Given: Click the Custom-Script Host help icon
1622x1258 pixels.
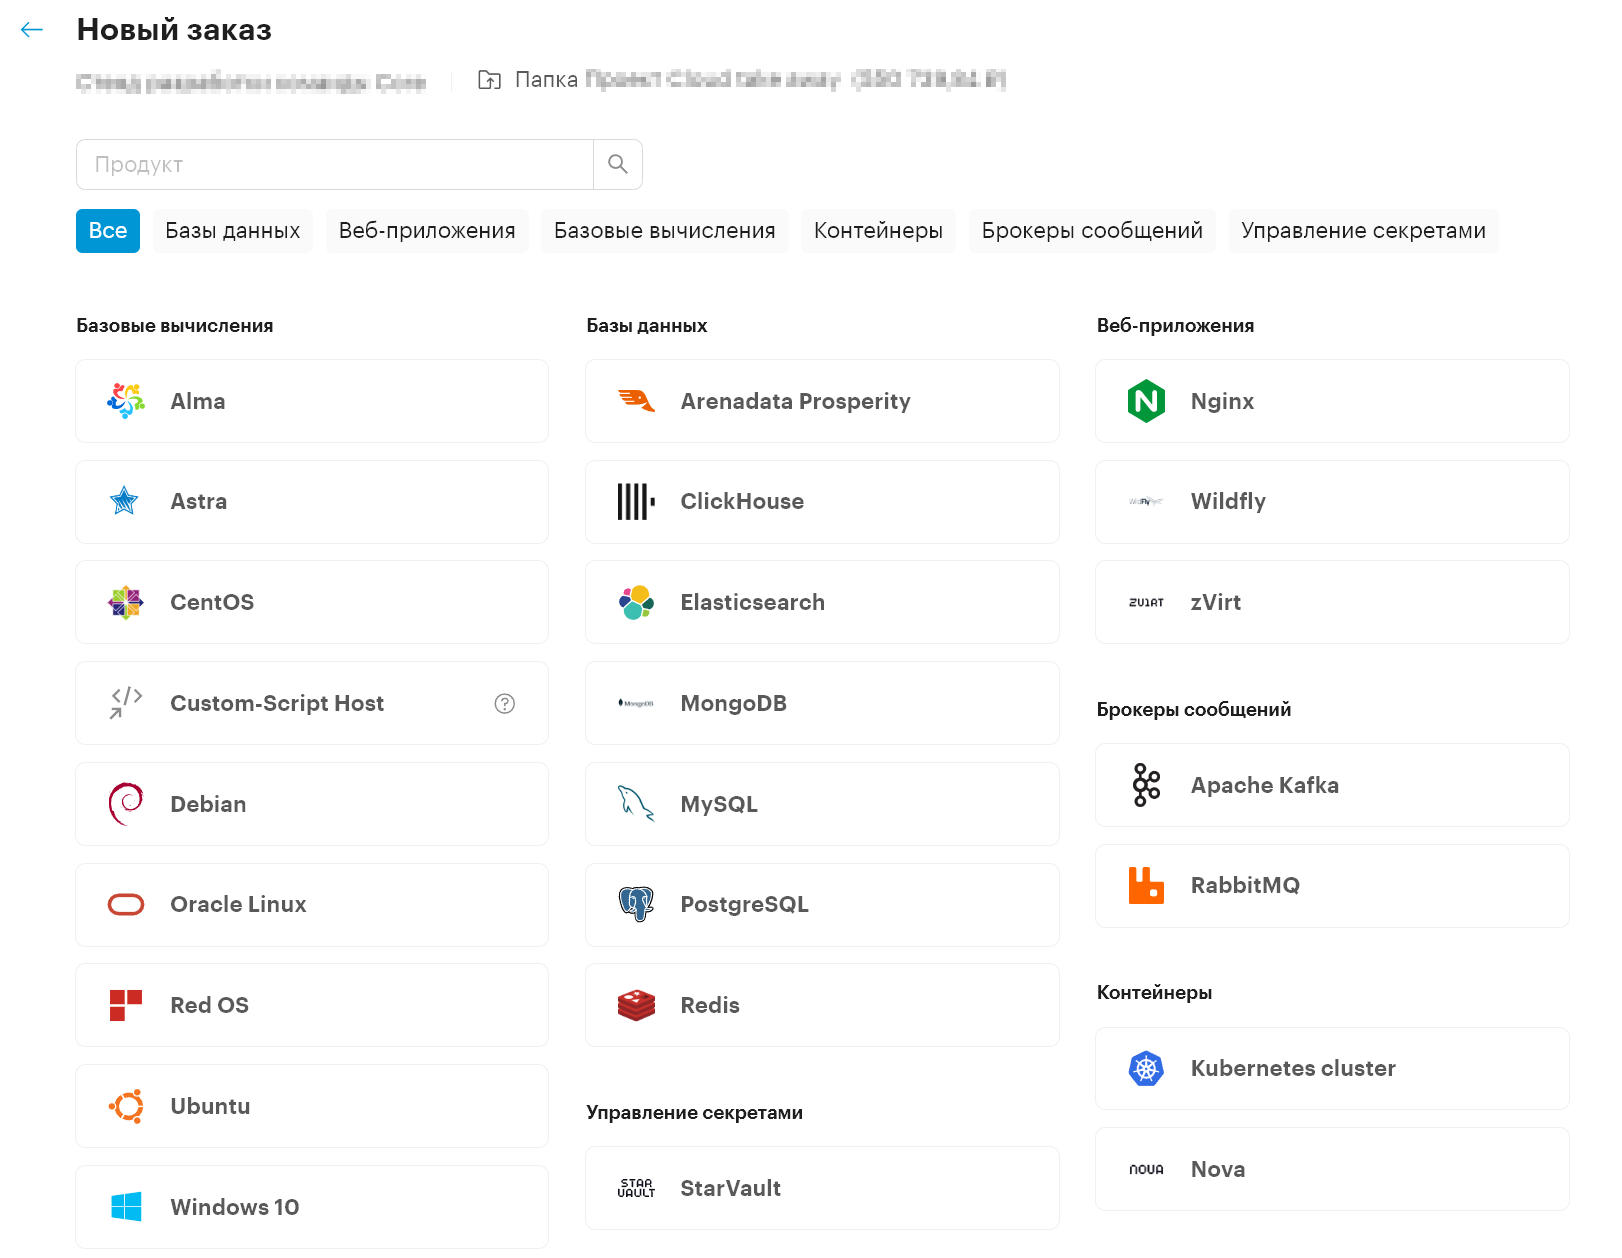Looking at the screenshot, I should [505, 704].
